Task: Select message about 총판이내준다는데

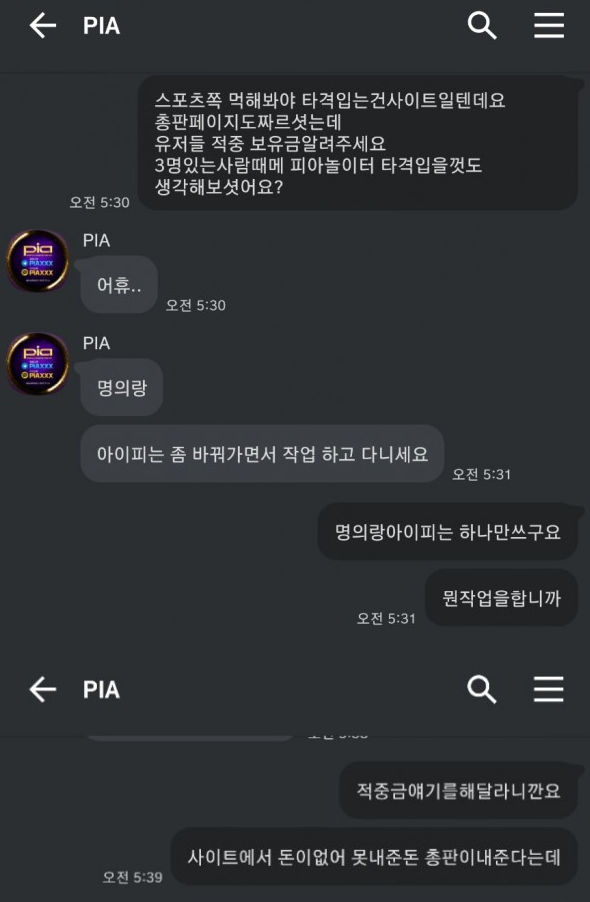Action: pyautogui.click(x=374, y=857)
